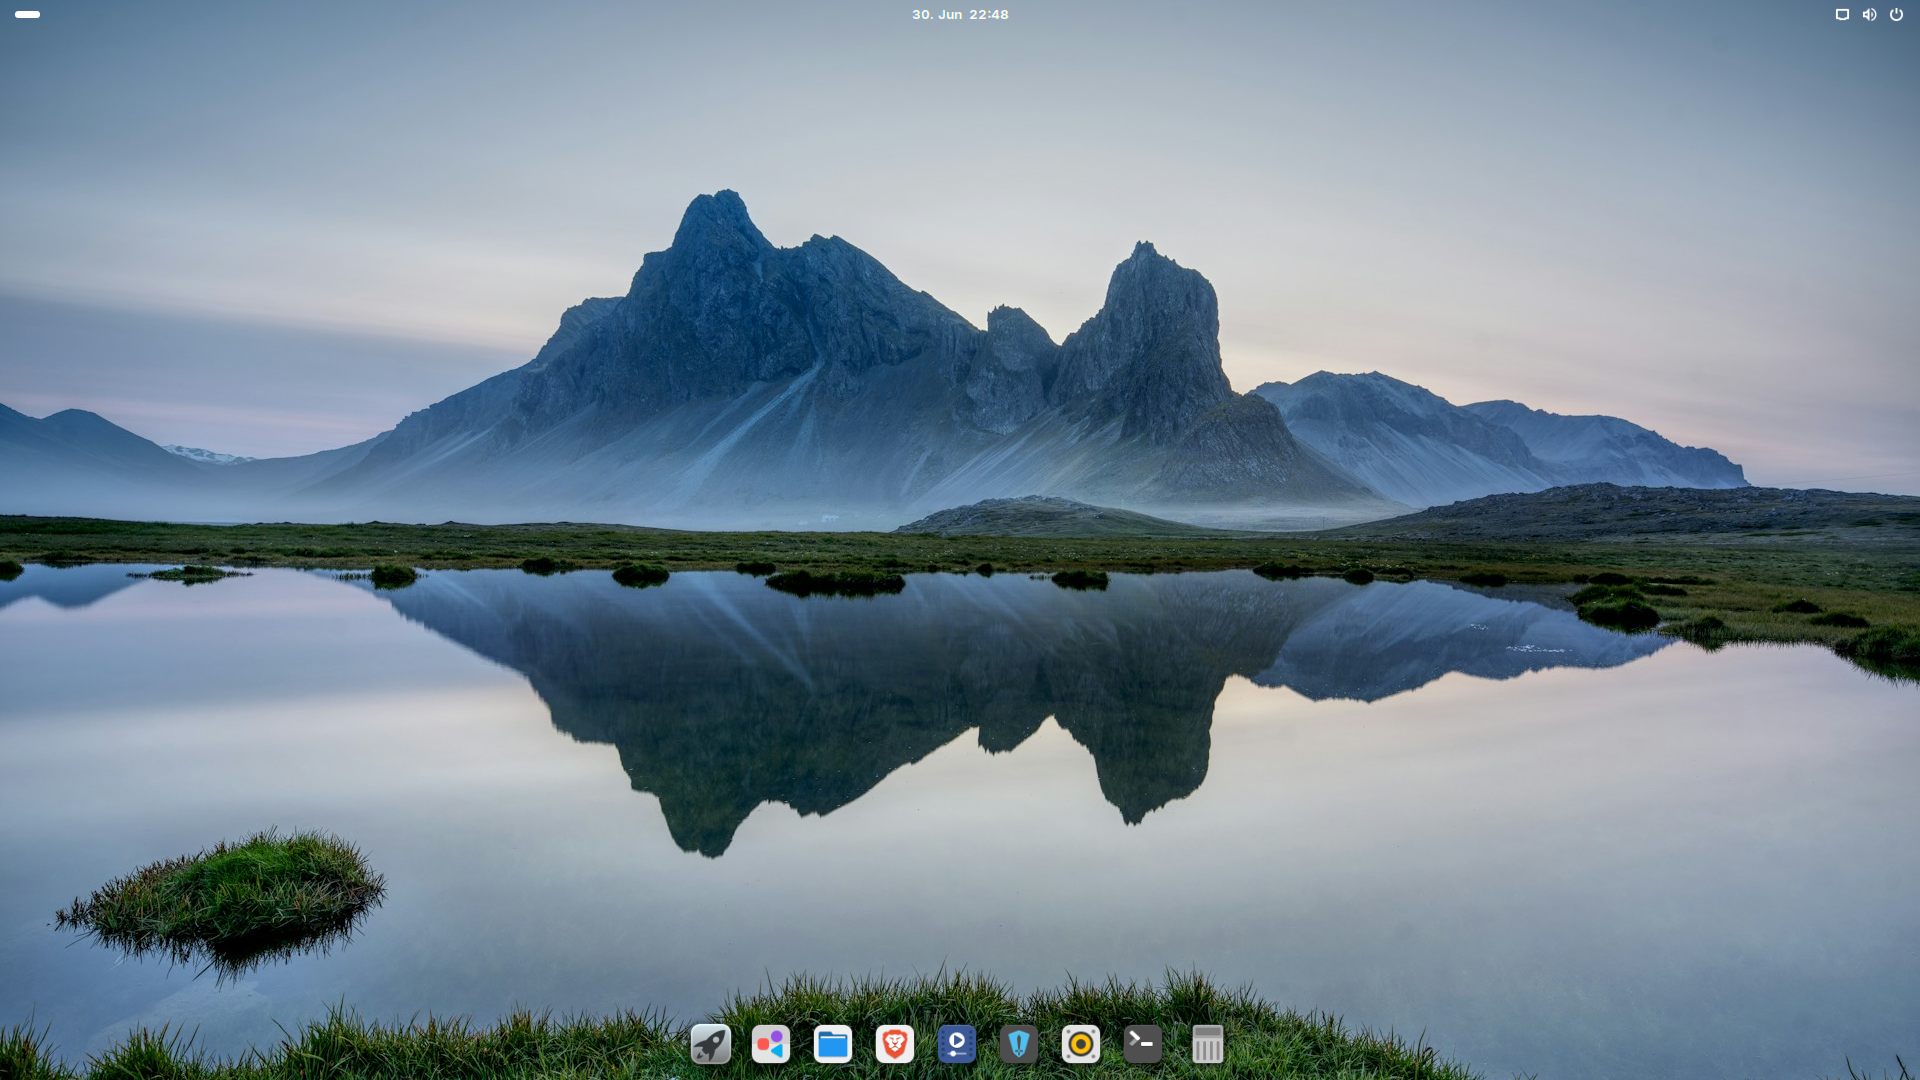Screen dimensions: 1920x1080
Task: Open calendar via the 30. Jun date
Action: point(937,14)
